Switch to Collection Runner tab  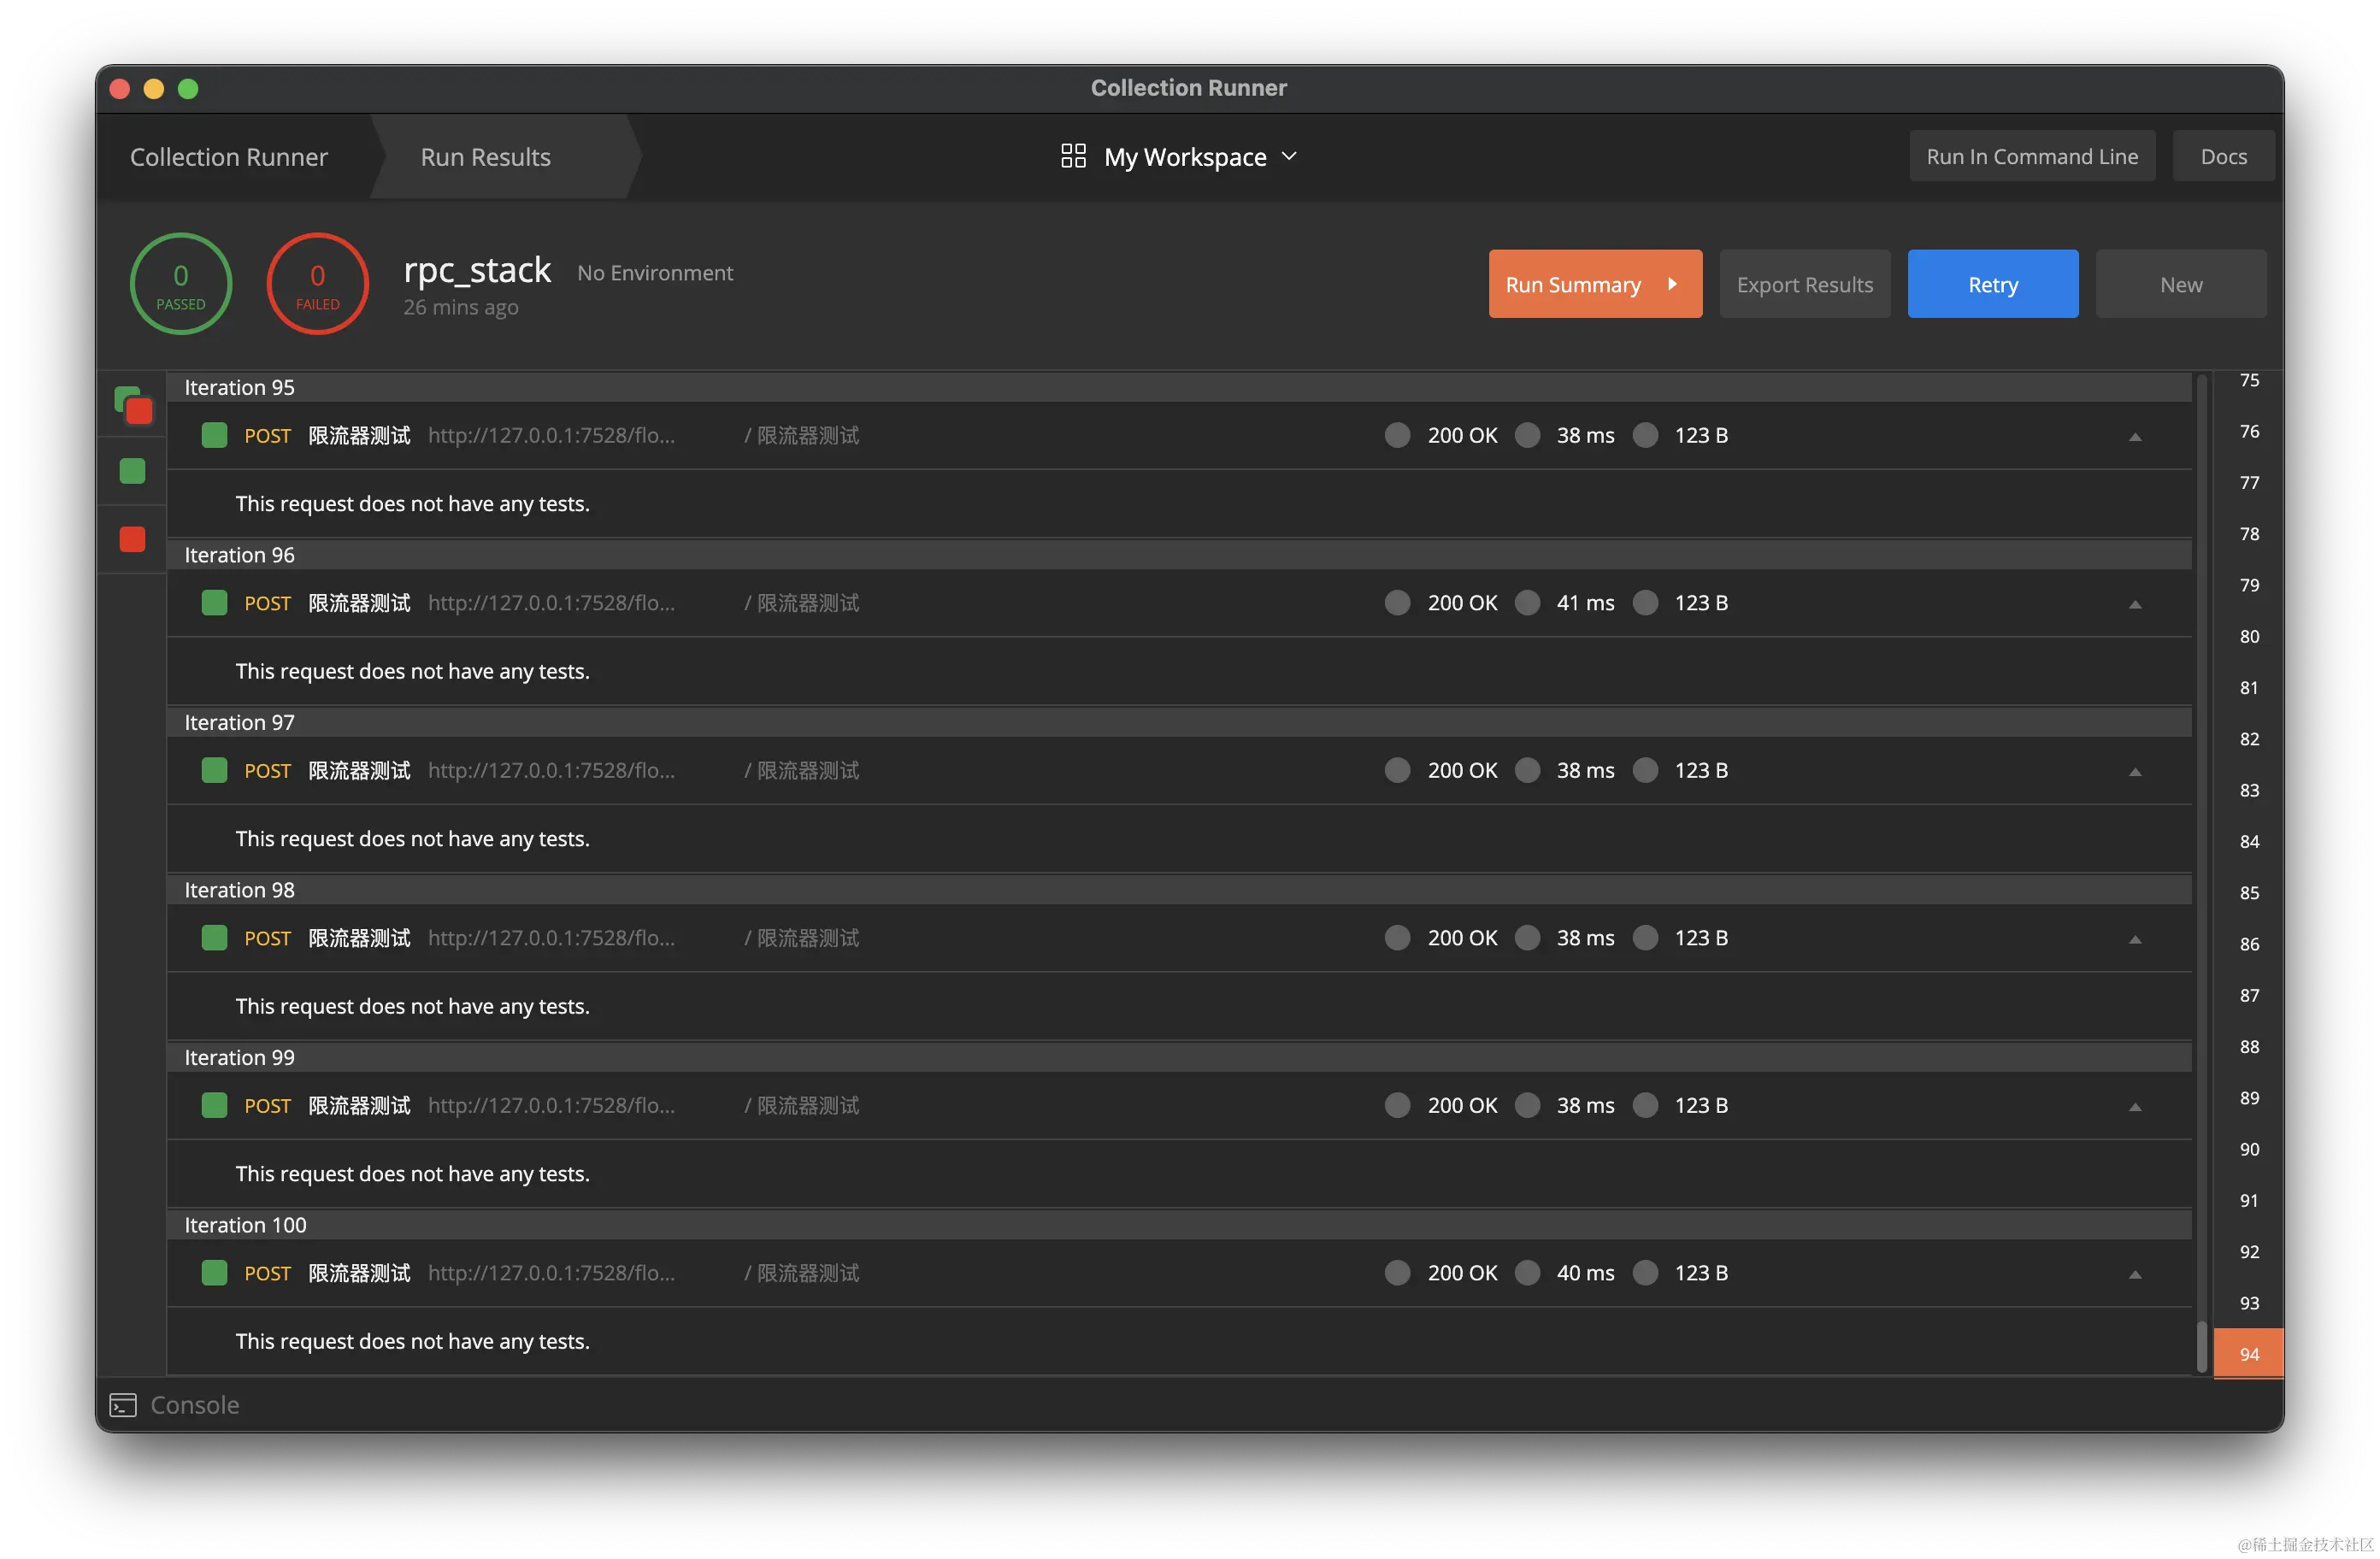coord(229,157)
